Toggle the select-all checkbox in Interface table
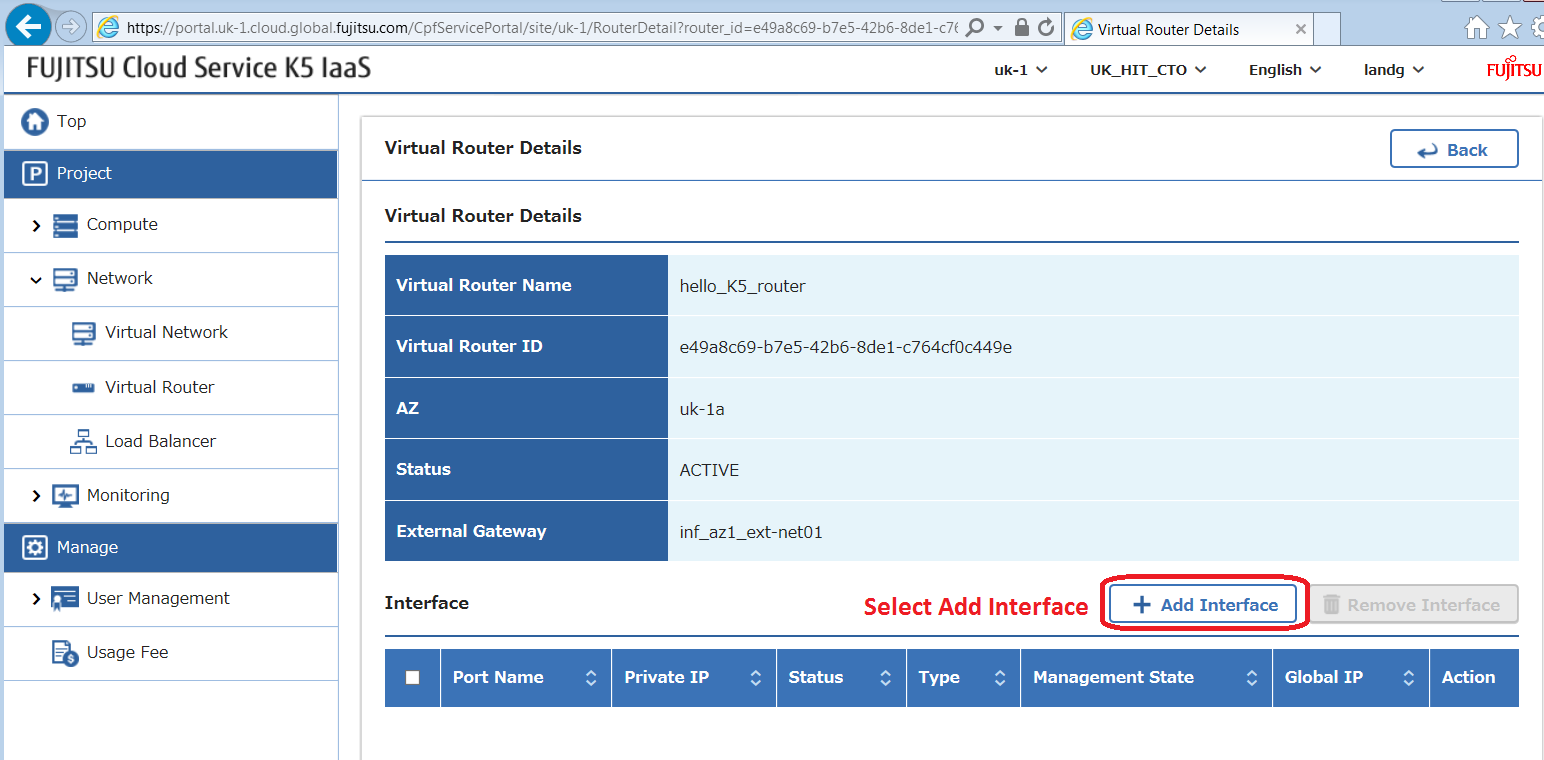This screenshot has width=1544, height=760. click(412, 678)
